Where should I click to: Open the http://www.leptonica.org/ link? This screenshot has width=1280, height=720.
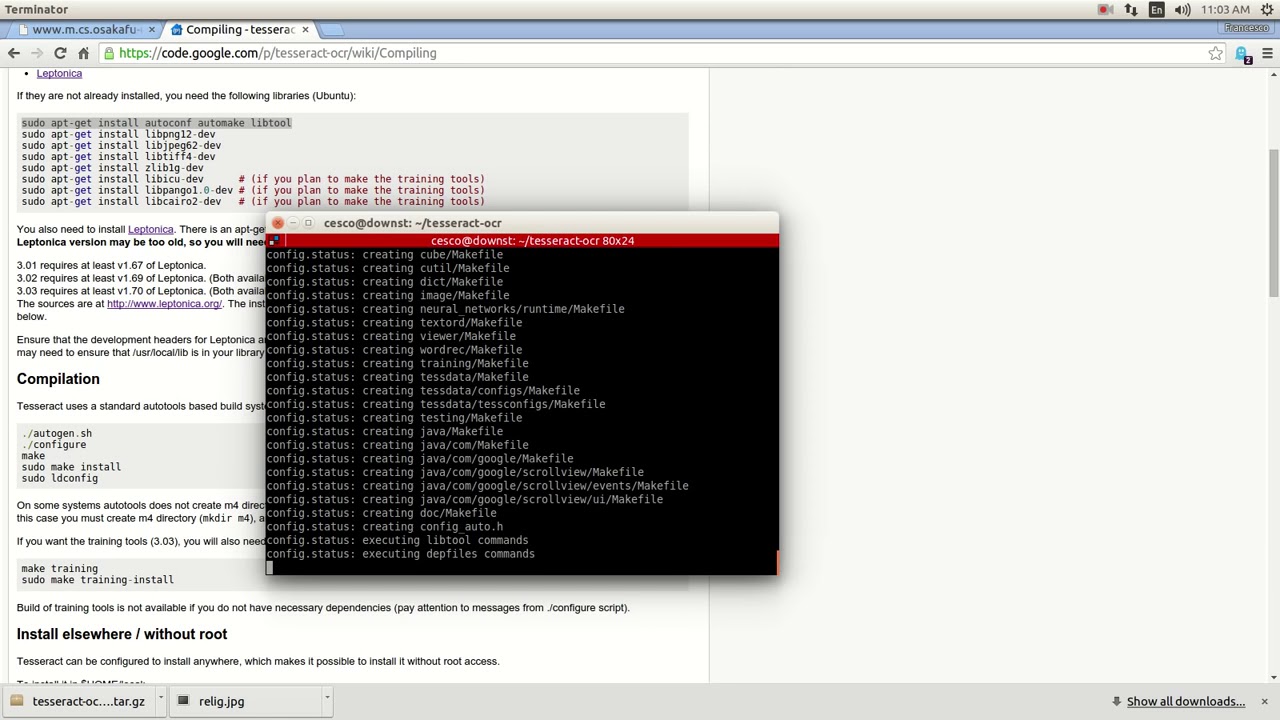[x=164, y=303]
